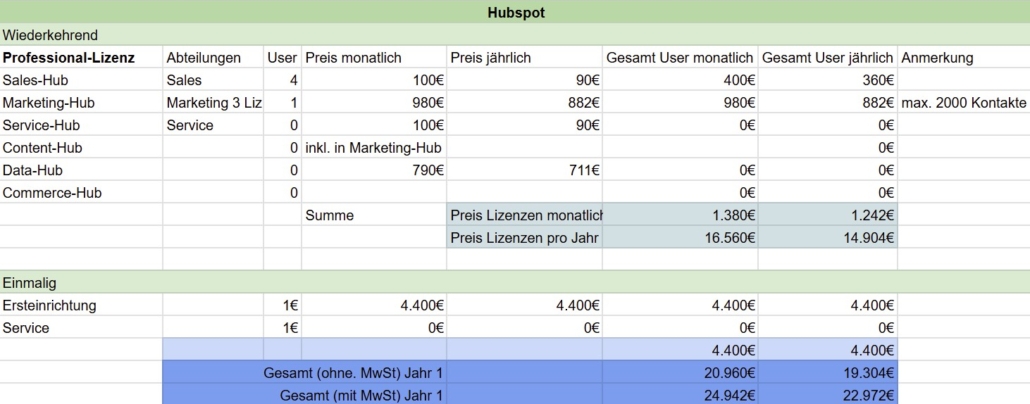Select the Gesamt User jährlich header

point(827,58)
